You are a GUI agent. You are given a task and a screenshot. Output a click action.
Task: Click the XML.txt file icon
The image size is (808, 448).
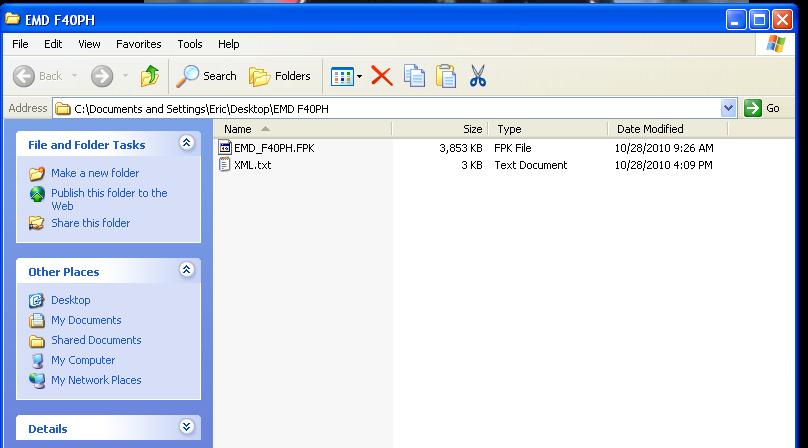pos(225,165)
